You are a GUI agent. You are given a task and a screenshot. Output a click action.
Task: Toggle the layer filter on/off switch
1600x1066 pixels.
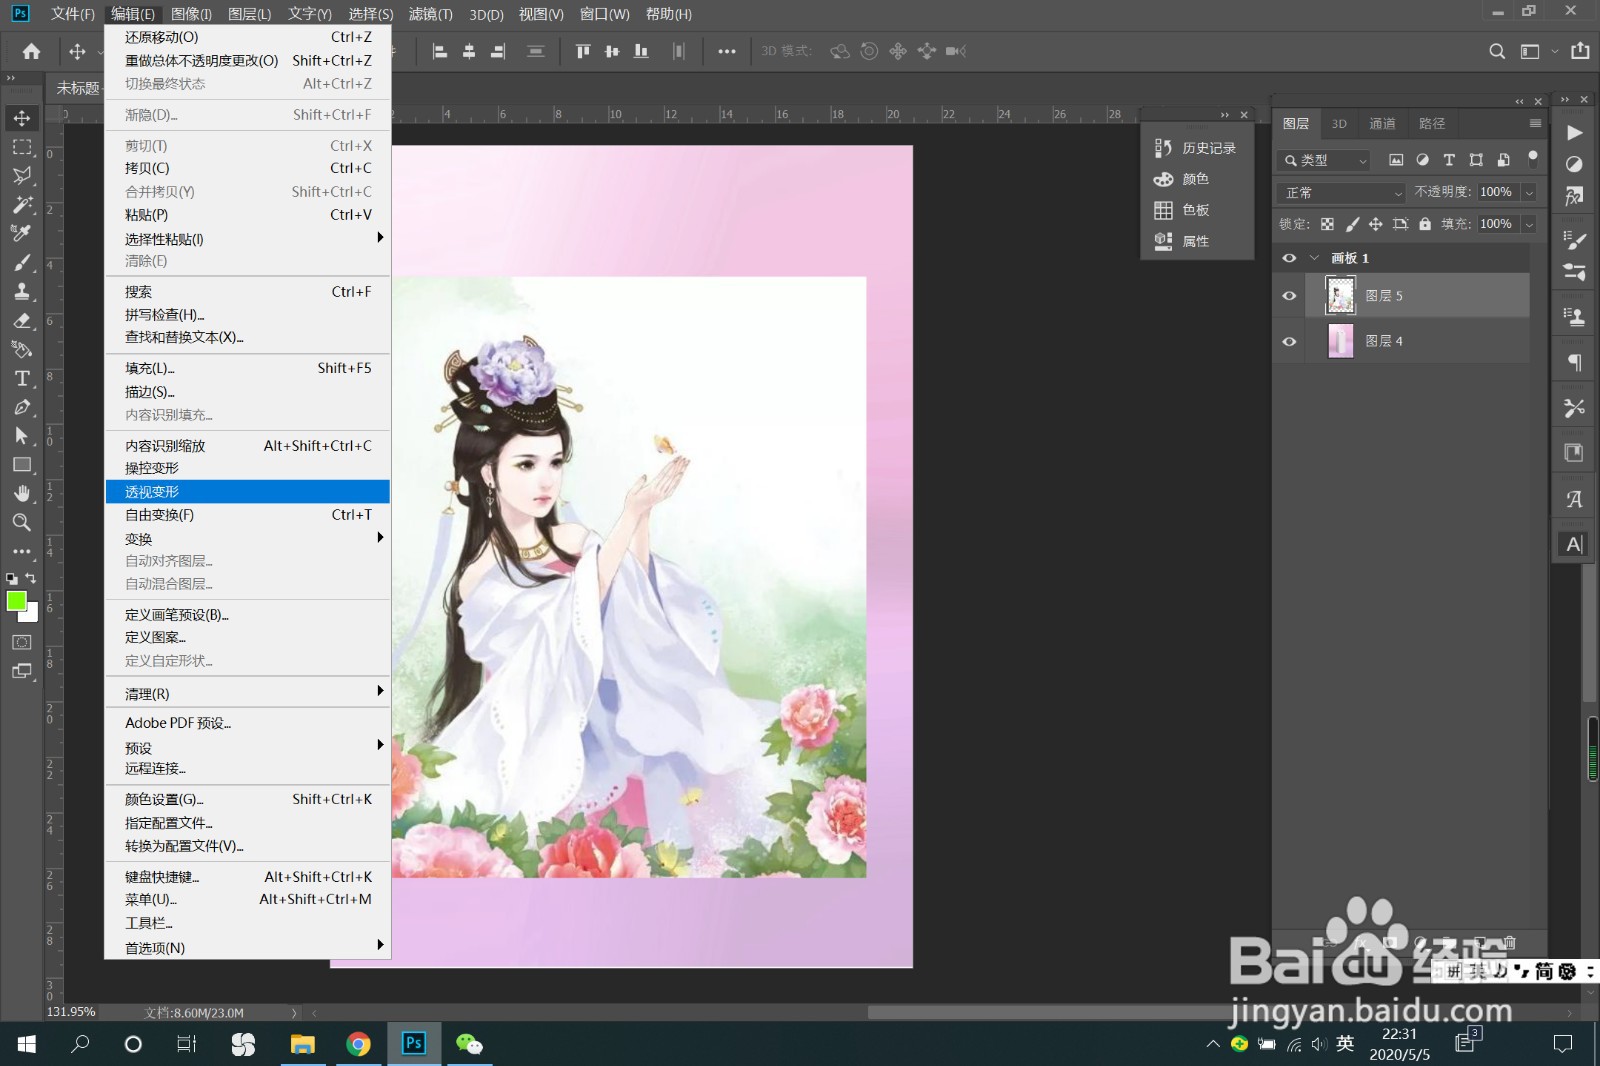pyautogui.click(x=1533, y=158)
